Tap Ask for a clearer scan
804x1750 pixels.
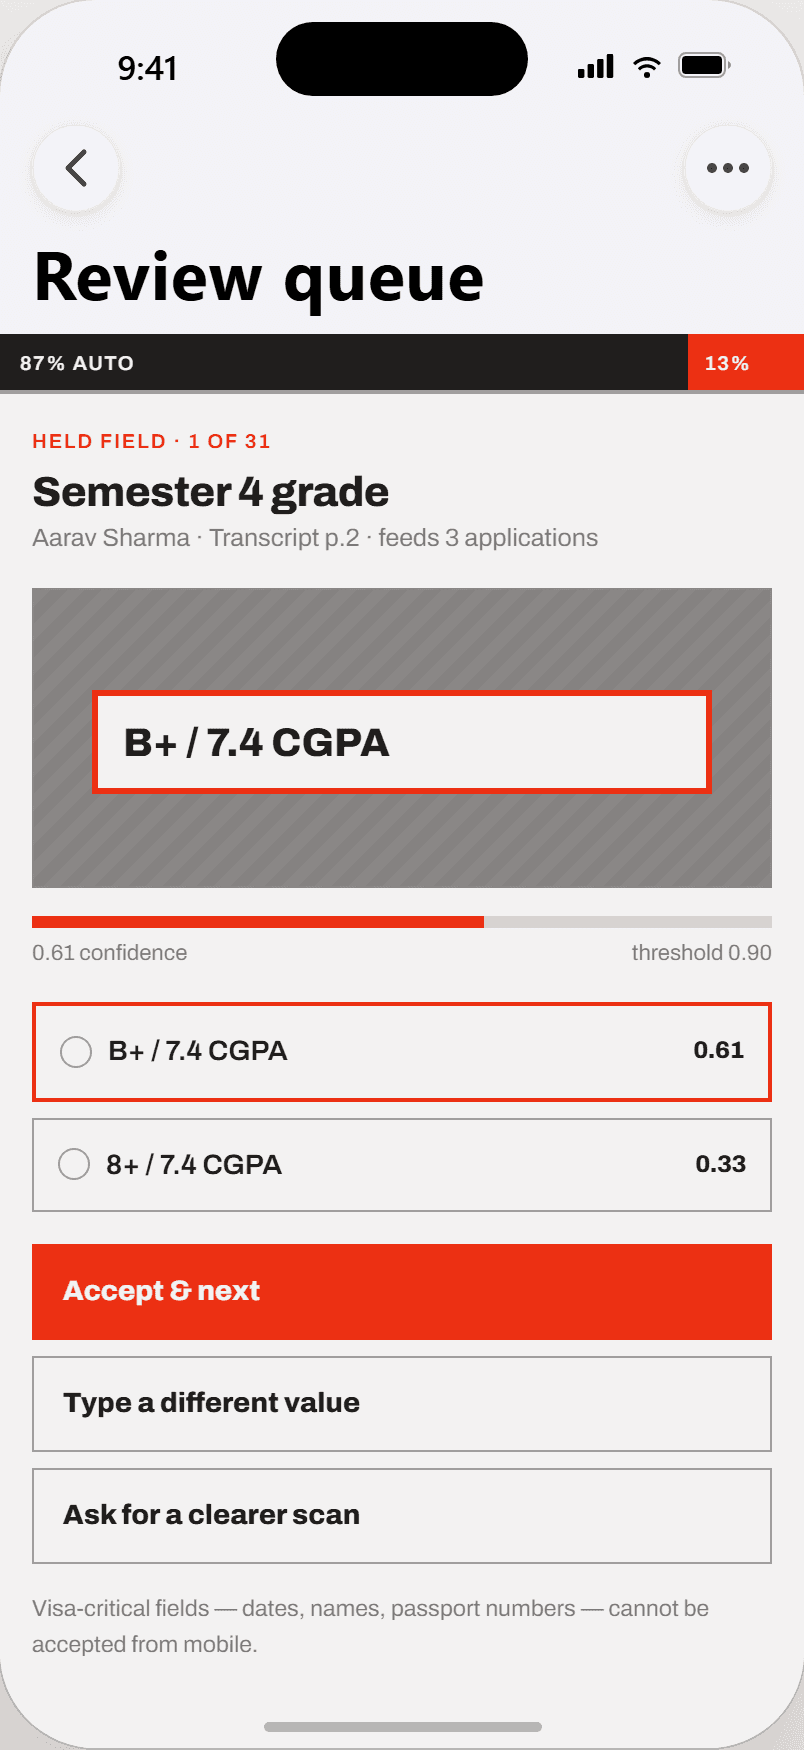tap(402, 1516)
